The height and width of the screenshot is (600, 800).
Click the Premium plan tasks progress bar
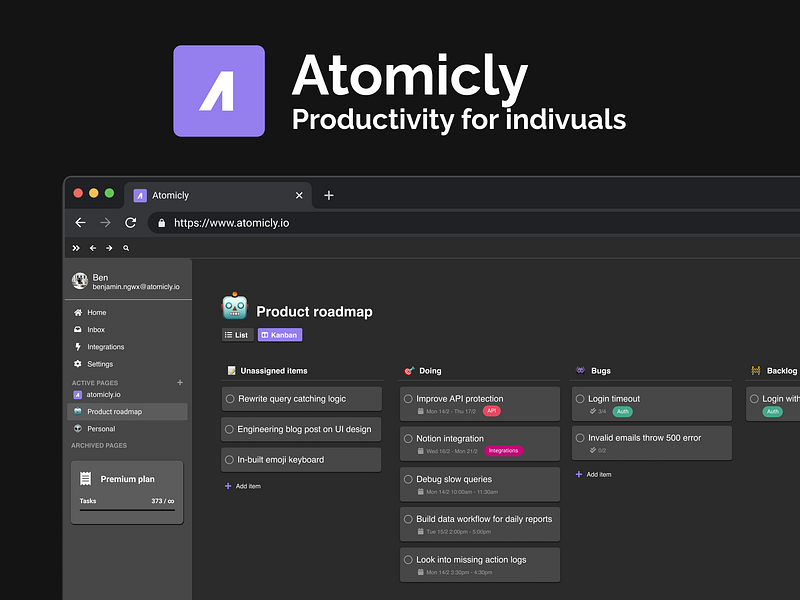[x=127, y=510]
